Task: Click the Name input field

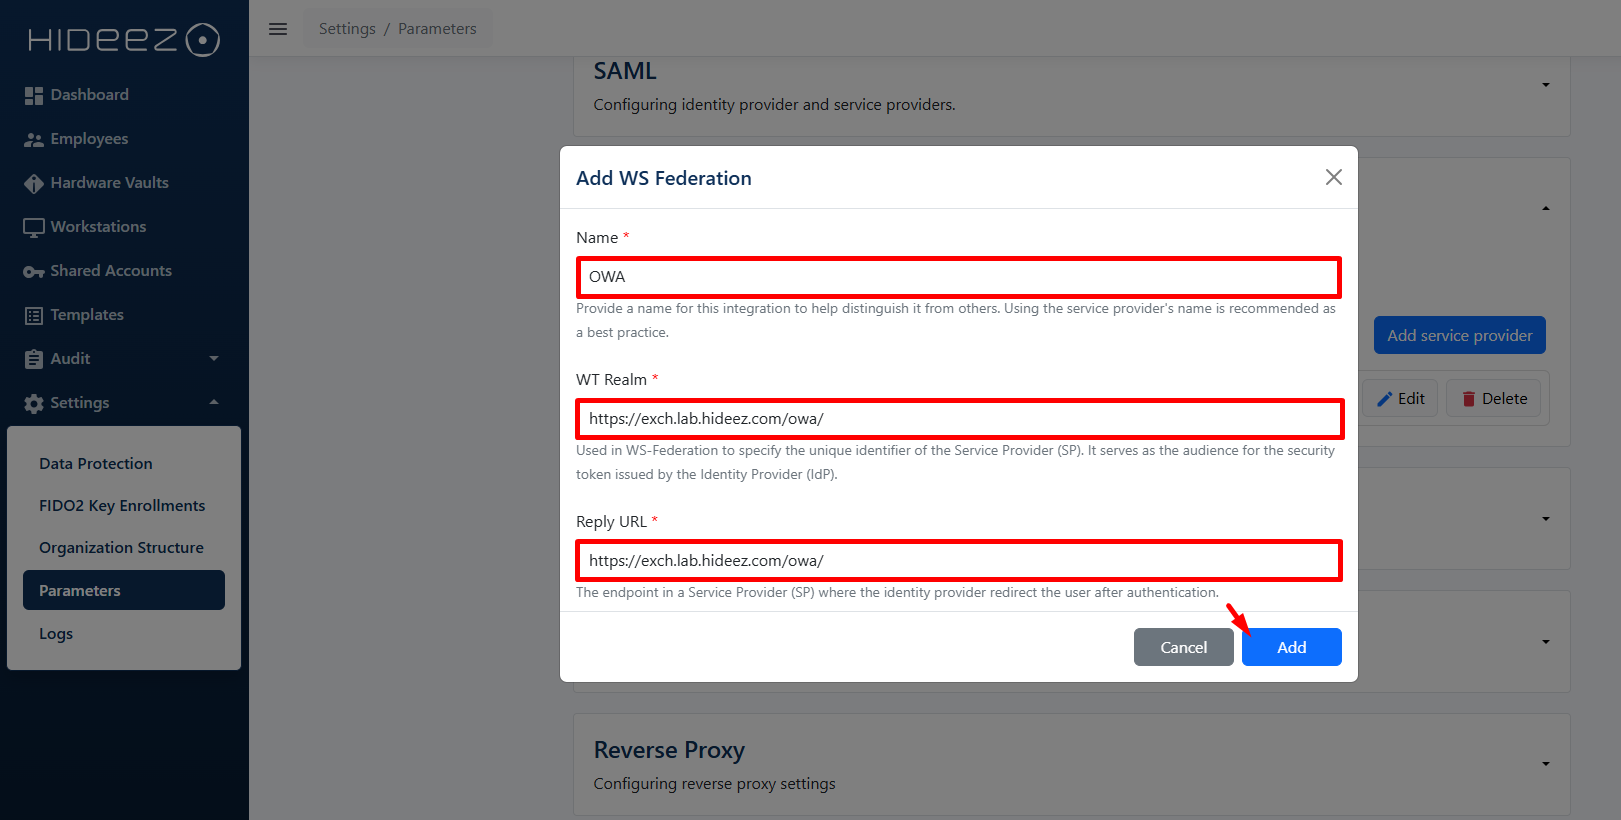Action: click(x=958, y=277)
